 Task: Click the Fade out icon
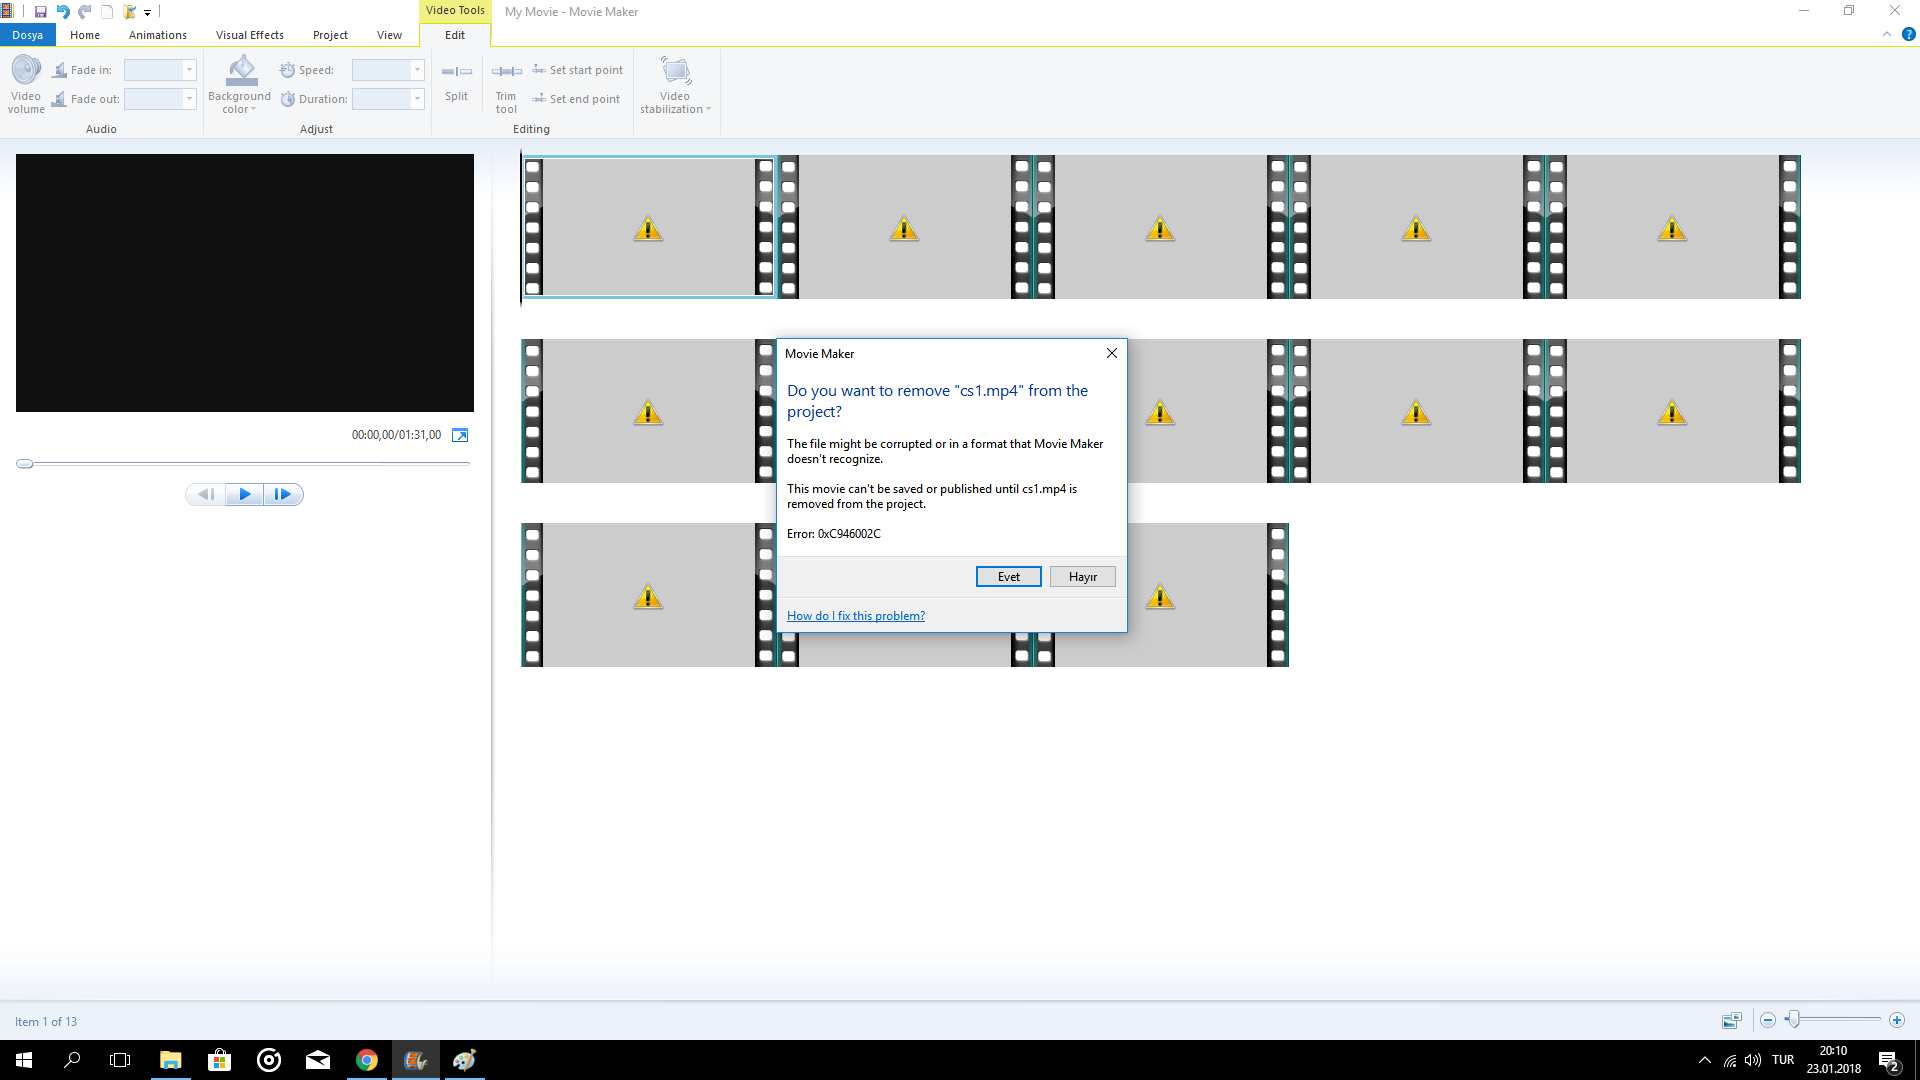tap(60, 99)
